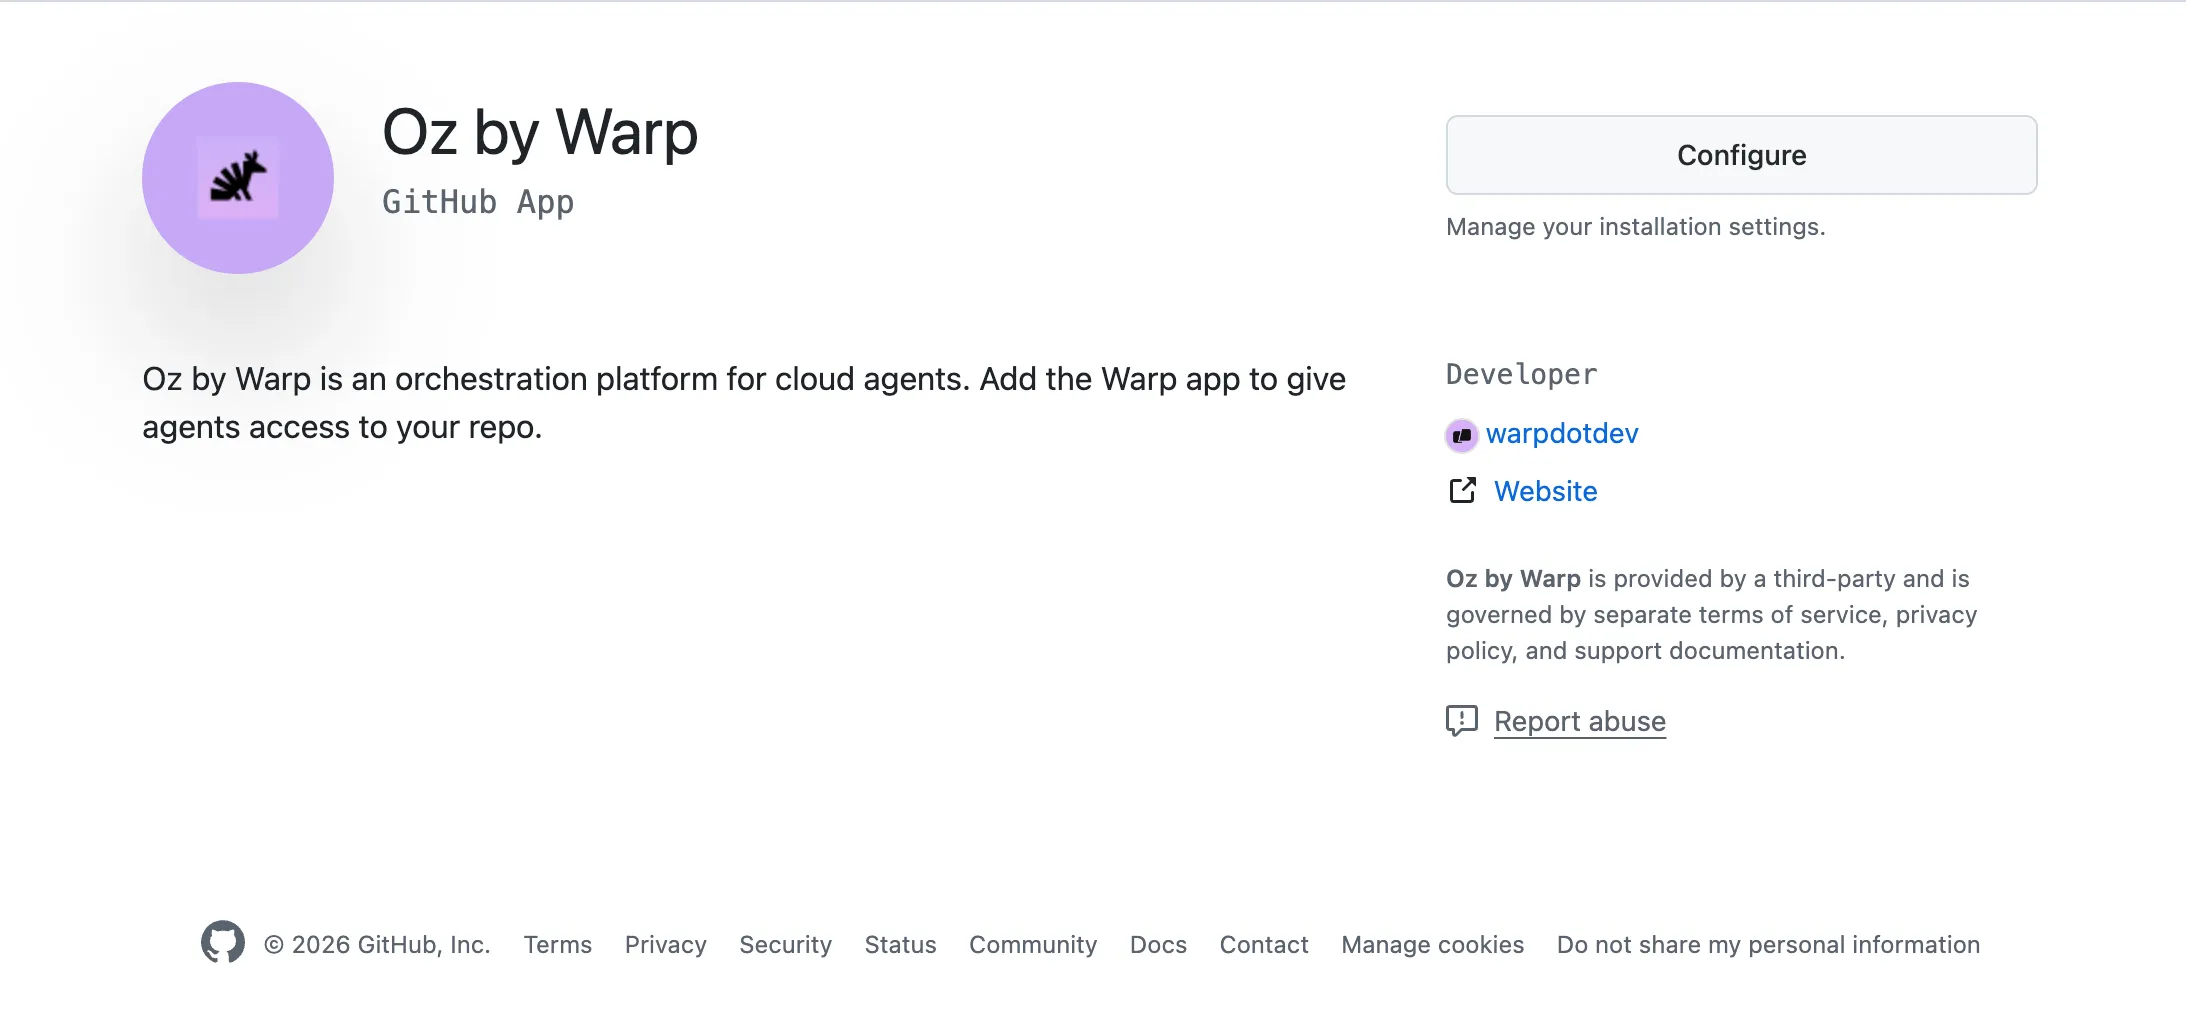
Task: View GitHub Security information
Action: (785, 944)
